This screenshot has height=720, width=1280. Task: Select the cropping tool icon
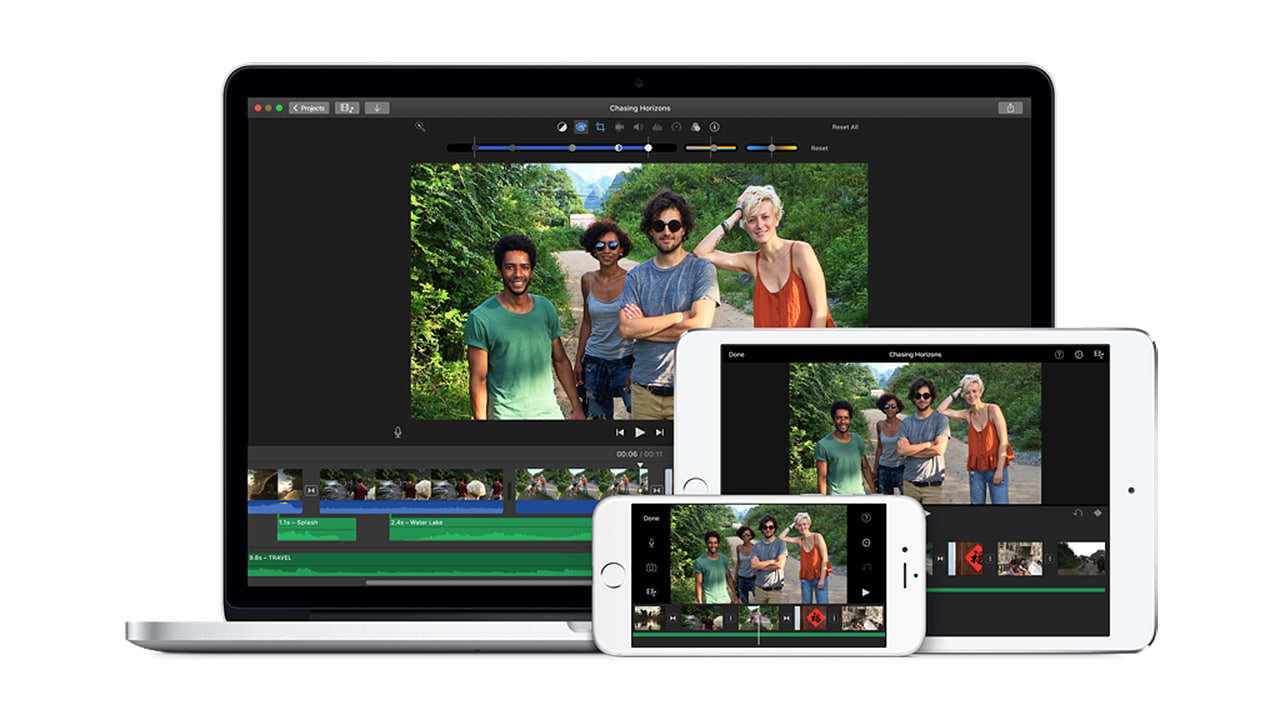[600, 127]
